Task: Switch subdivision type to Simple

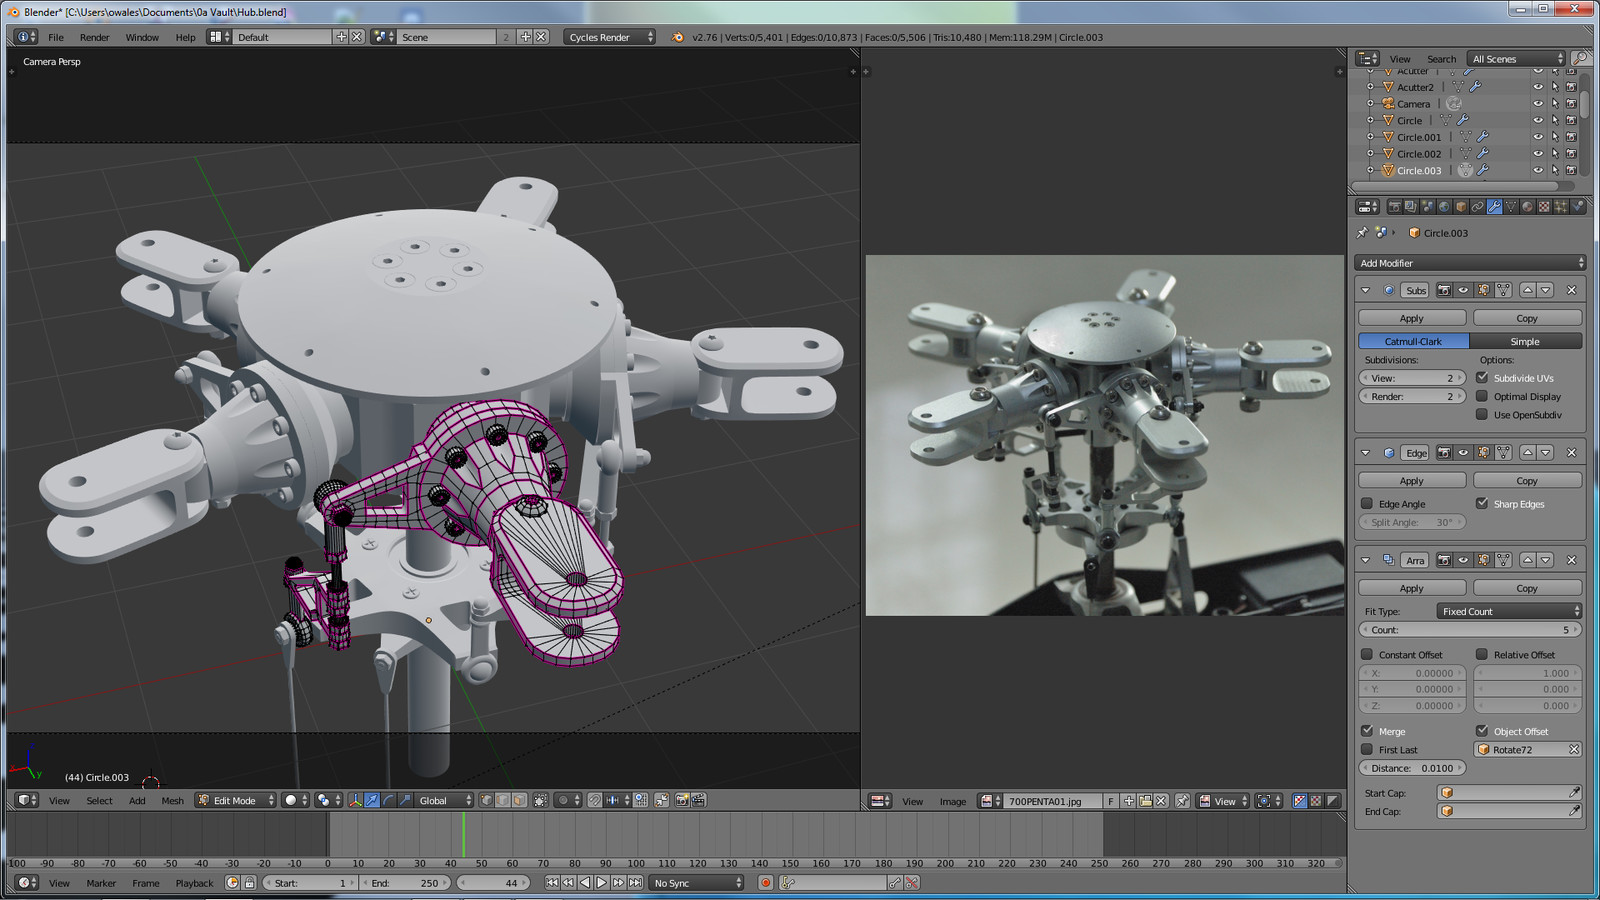Action: [1525, 341]
